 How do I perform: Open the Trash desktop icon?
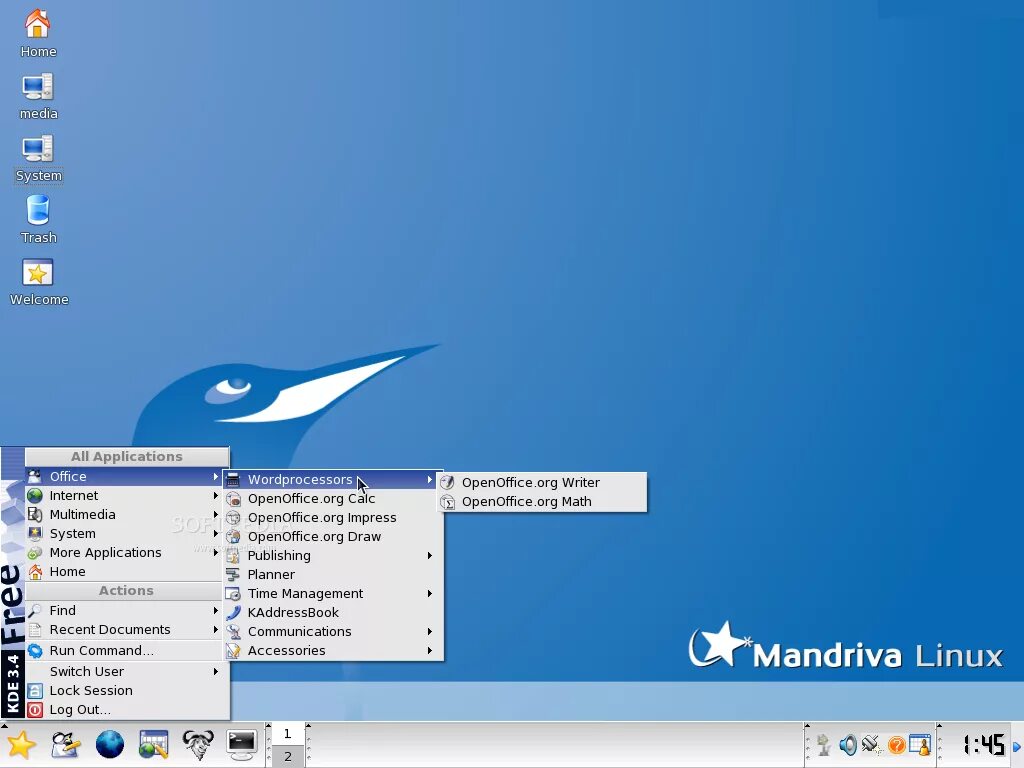(38, 220)
